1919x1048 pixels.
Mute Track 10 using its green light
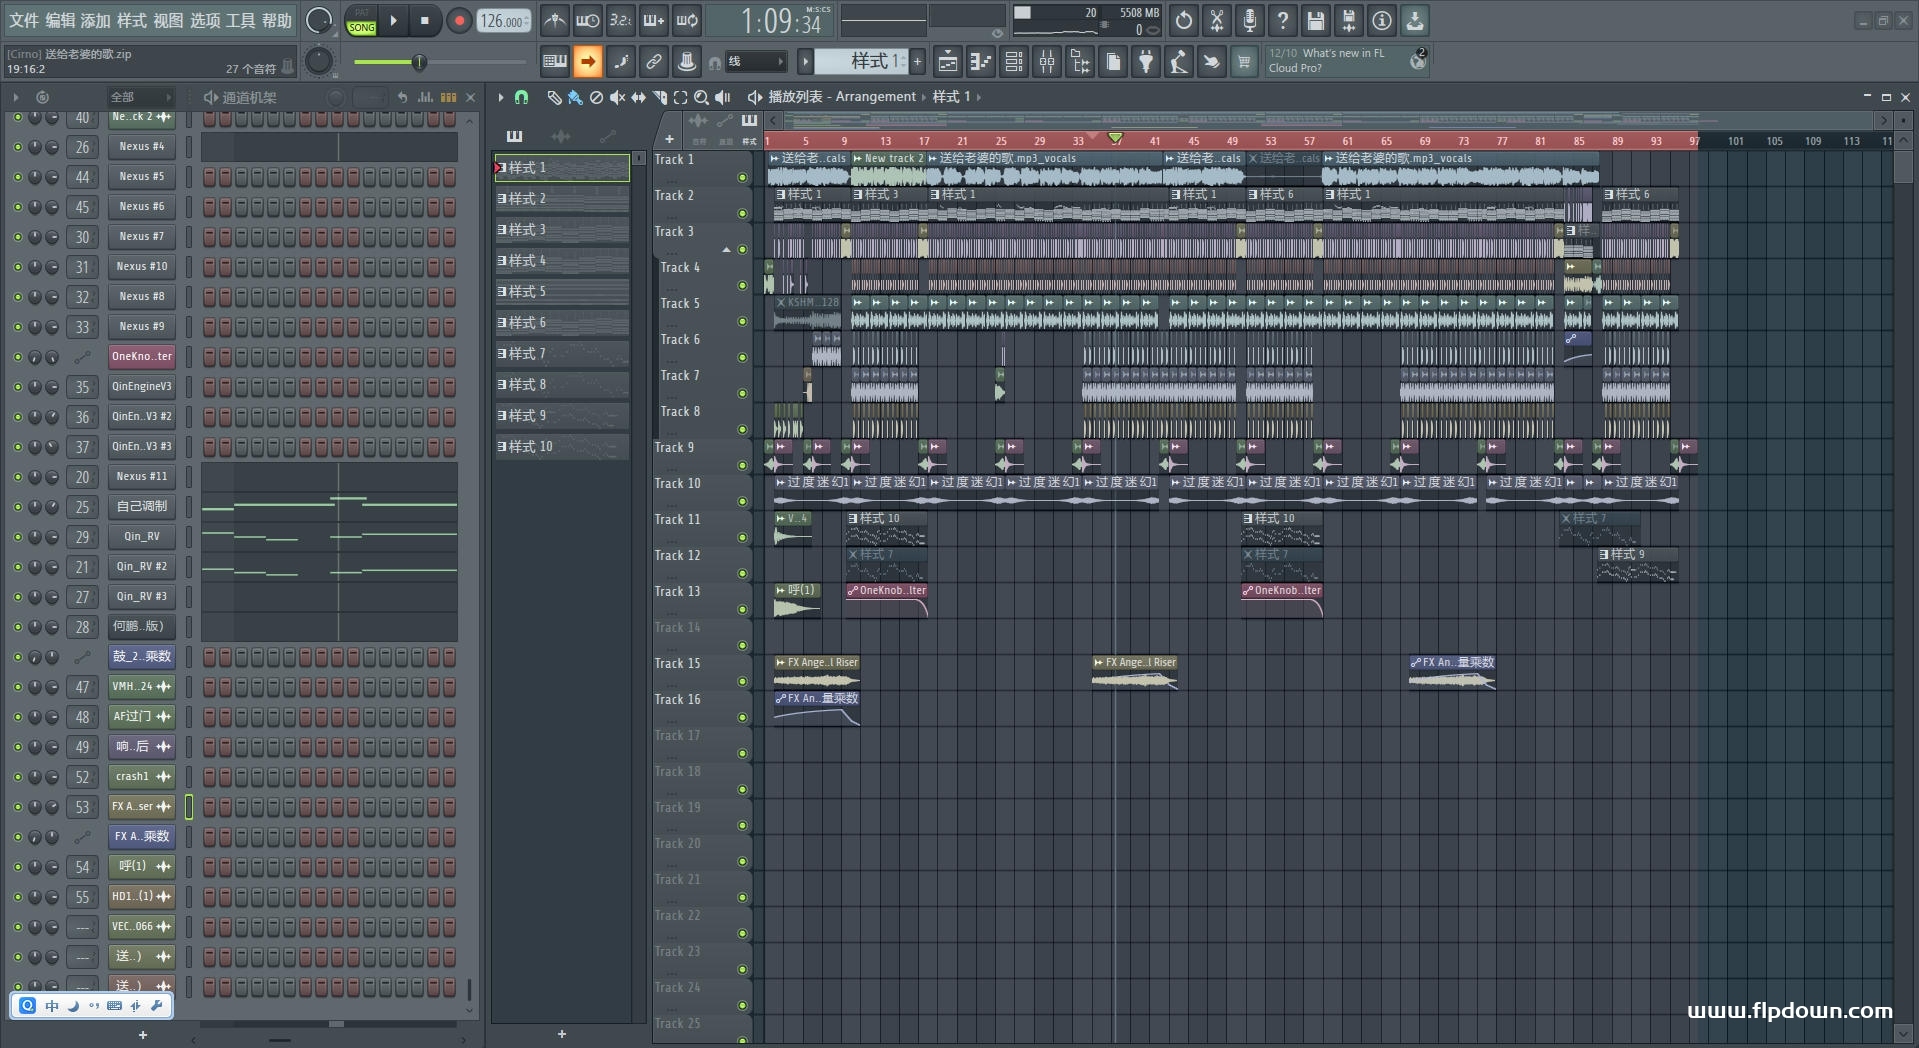(x=742, y=501)
